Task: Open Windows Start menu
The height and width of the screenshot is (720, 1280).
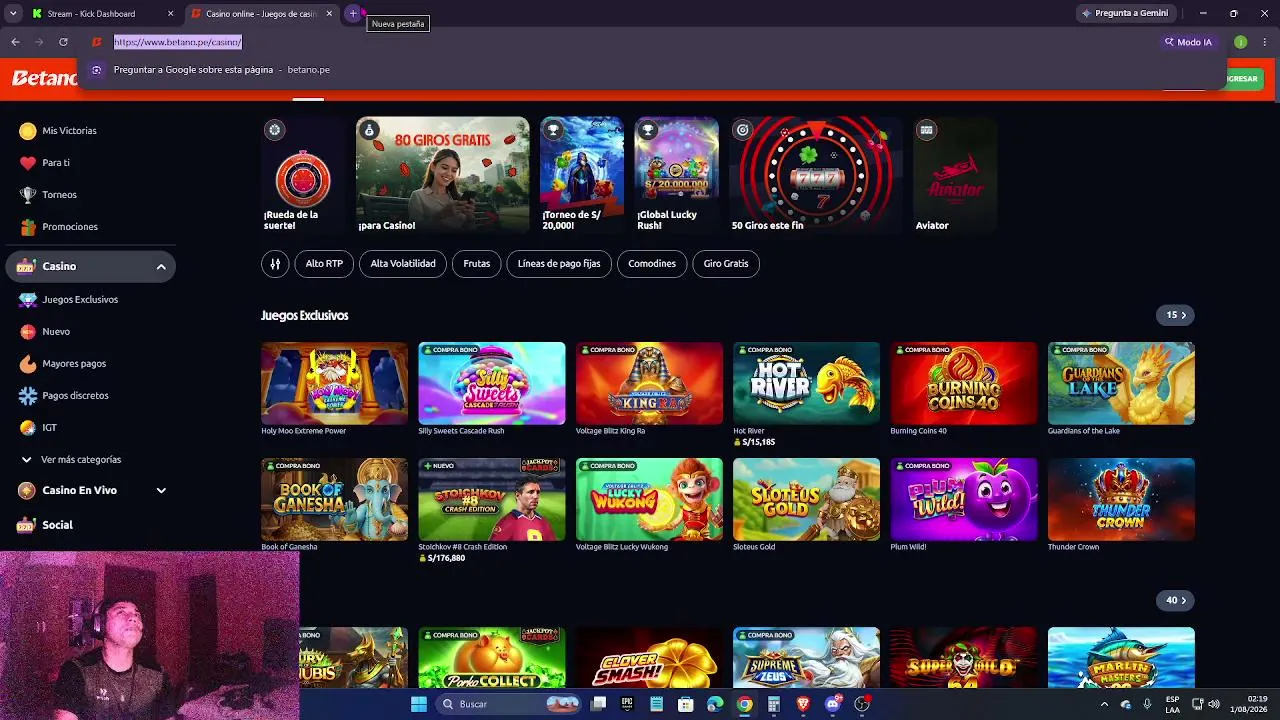Action: (x=419, y=704)
